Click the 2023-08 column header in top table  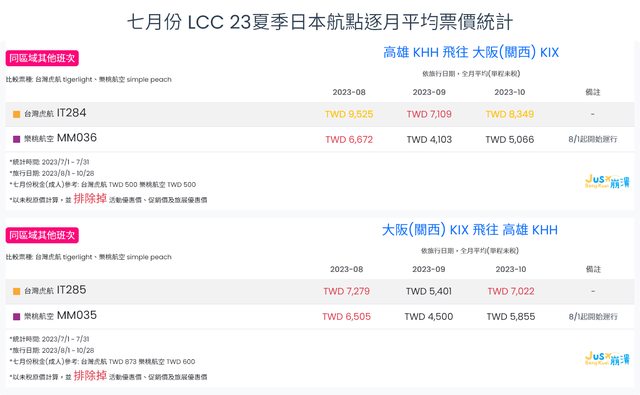(x=349, y=92)
